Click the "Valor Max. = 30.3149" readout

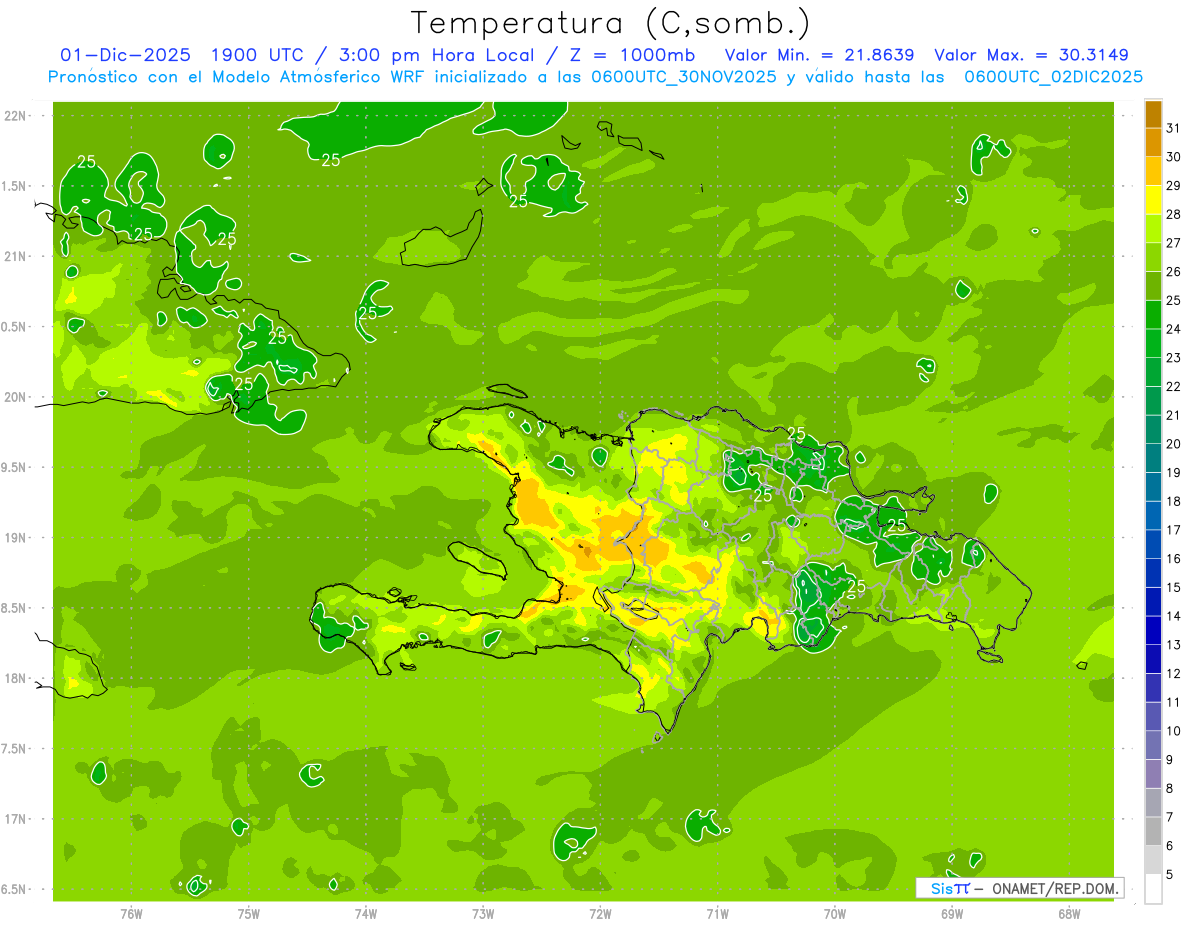(x=1031, y=55)
